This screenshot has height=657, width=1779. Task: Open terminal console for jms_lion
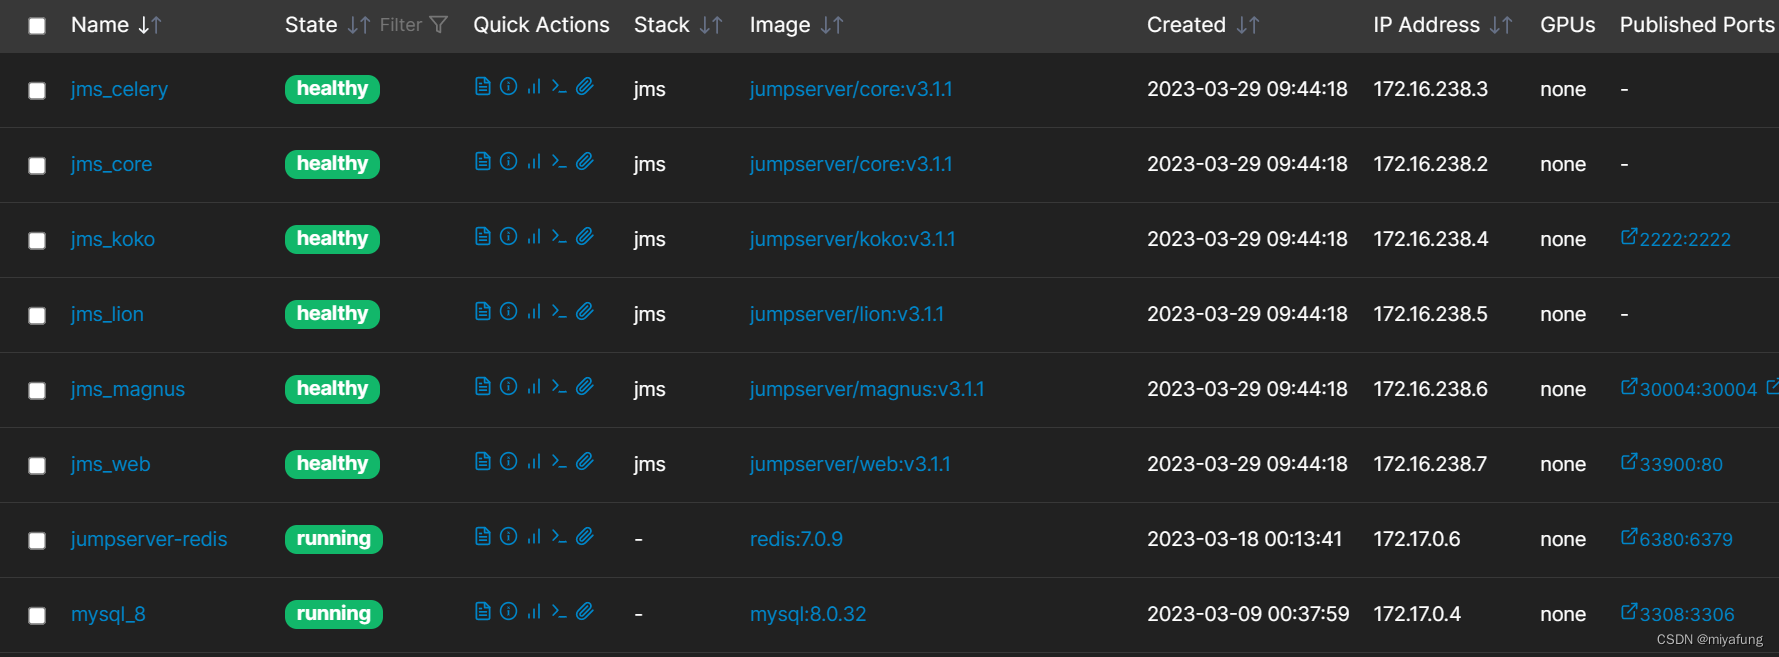[x=559, y=311]
